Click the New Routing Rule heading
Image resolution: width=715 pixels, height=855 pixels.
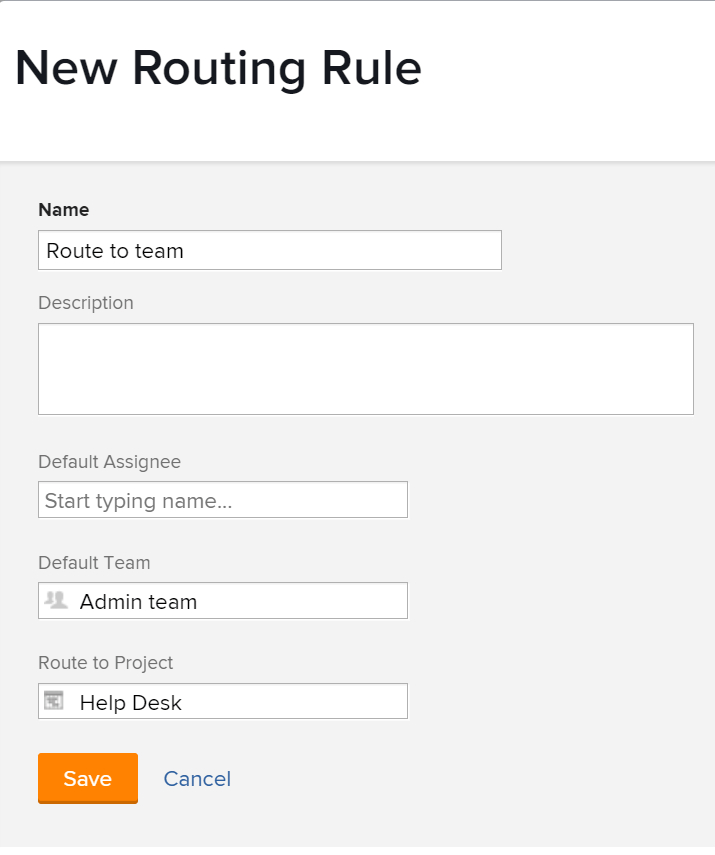[217, 68]
